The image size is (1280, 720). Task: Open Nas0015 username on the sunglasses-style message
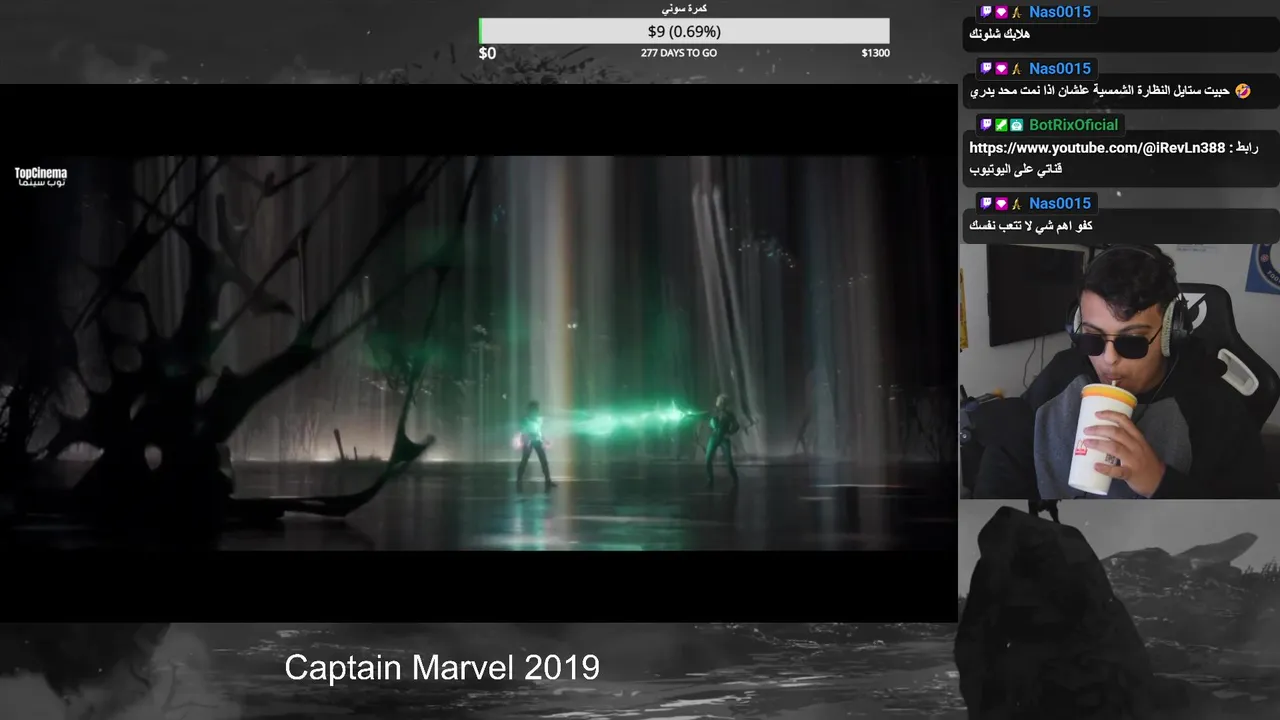click(x=1060, y=69)
